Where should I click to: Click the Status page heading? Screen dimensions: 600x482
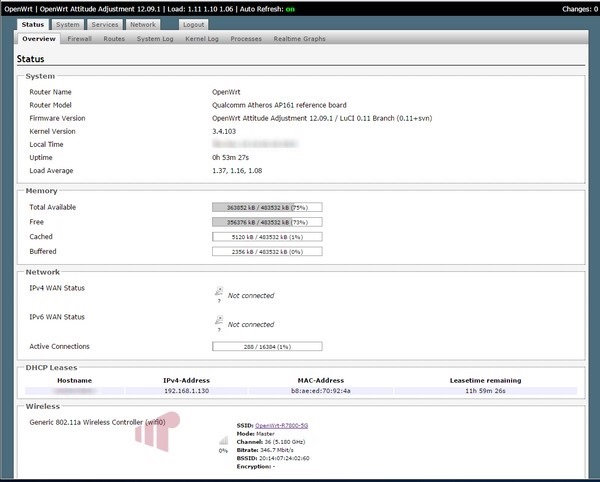(x=30, y=59)
